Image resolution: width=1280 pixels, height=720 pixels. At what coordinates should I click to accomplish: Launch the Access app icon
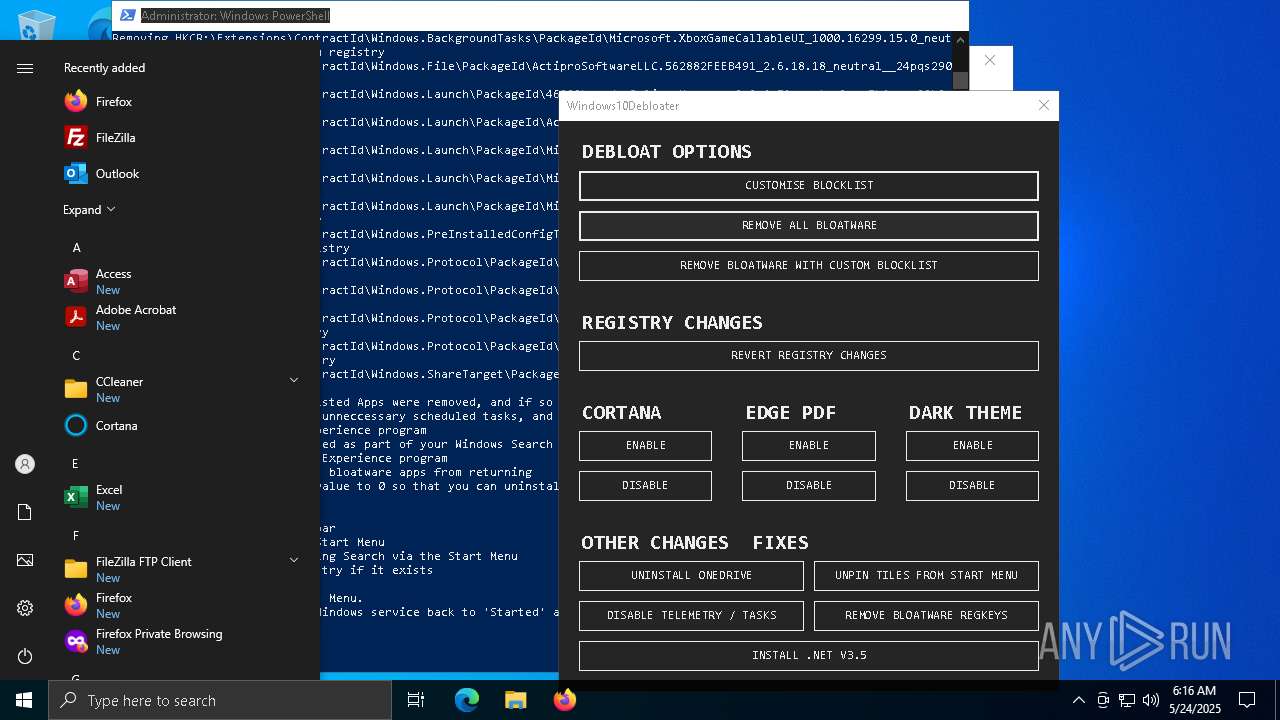tap(76, 282)
